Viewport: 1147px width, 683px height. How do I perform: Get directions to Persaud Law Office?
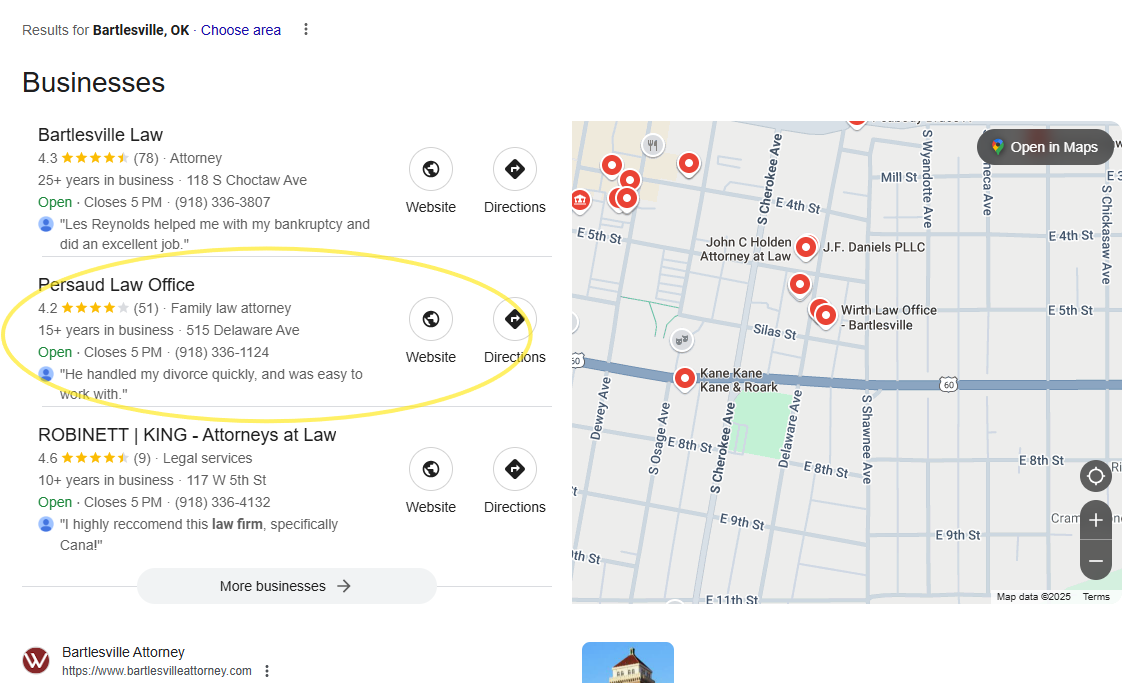coord(515,319)
